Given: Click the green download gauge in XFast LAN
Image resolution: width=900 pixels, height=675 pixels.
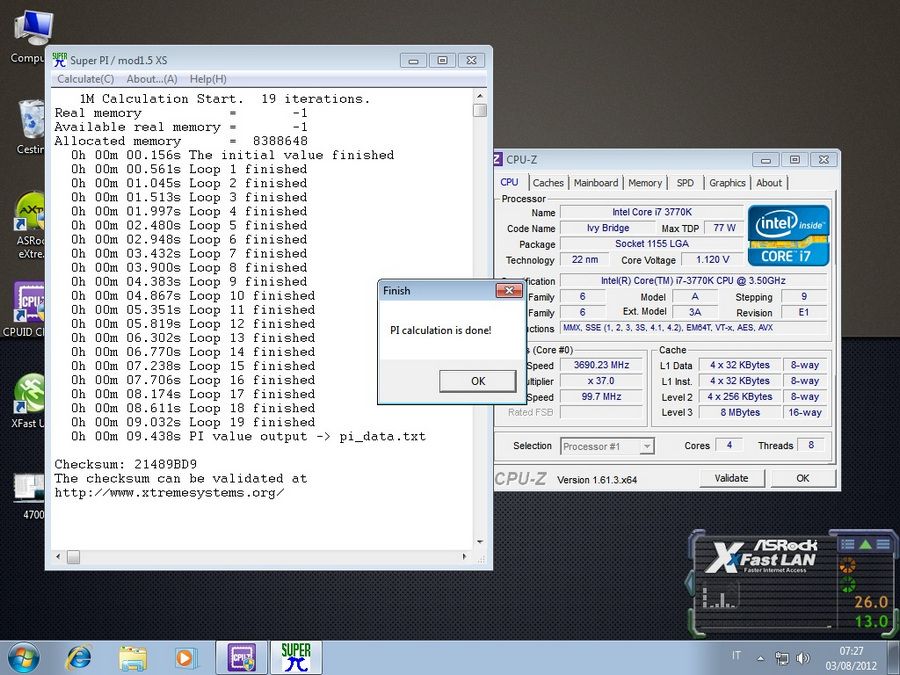Looking at the screenshot, I should point(847,585).
